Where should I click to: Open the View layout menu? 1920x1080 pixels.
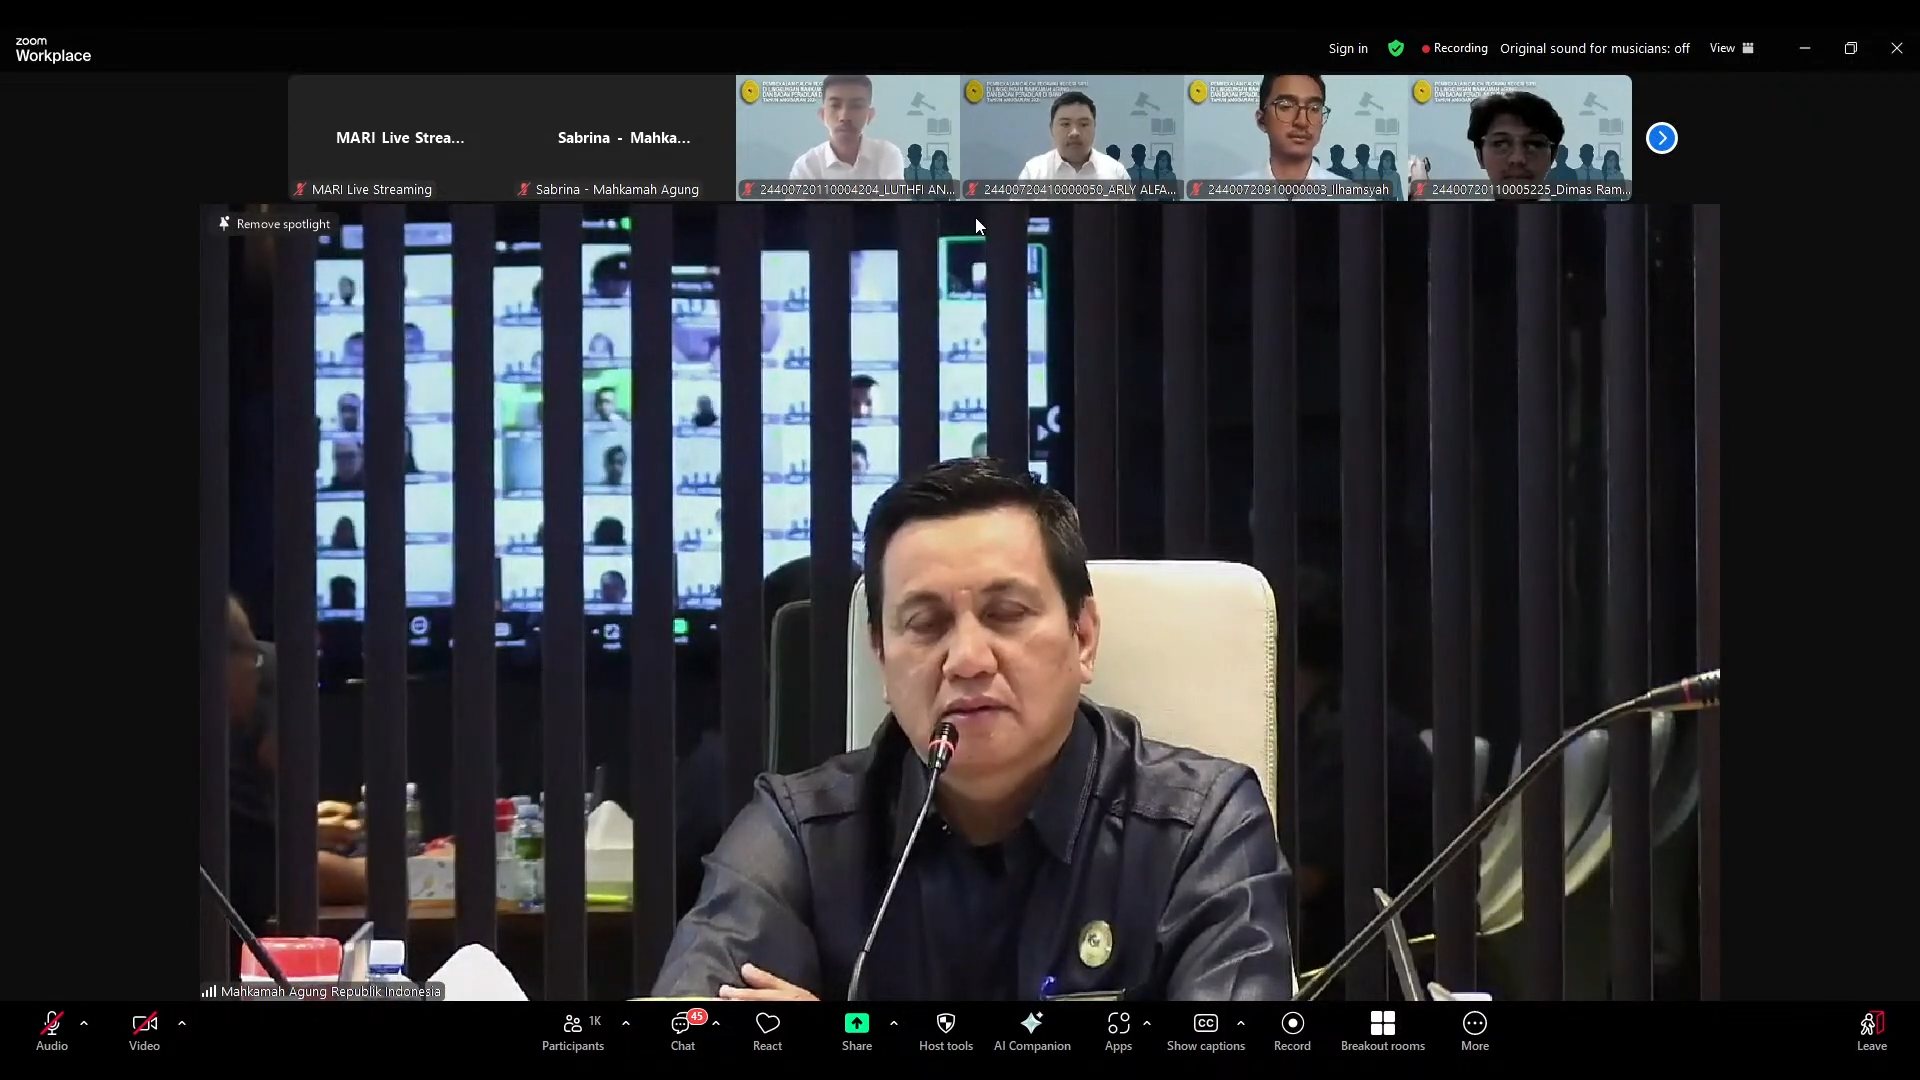(x=1731, y=48)
